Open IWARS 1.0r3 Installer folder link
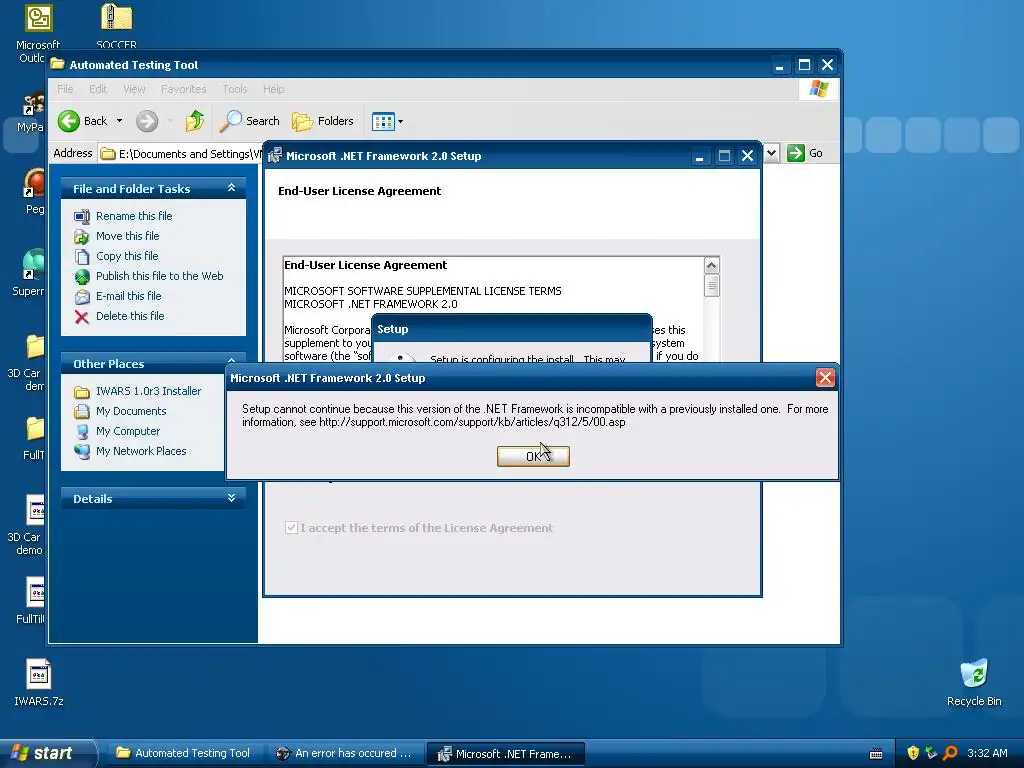The image size is (1024, 768). click(148, 391)
